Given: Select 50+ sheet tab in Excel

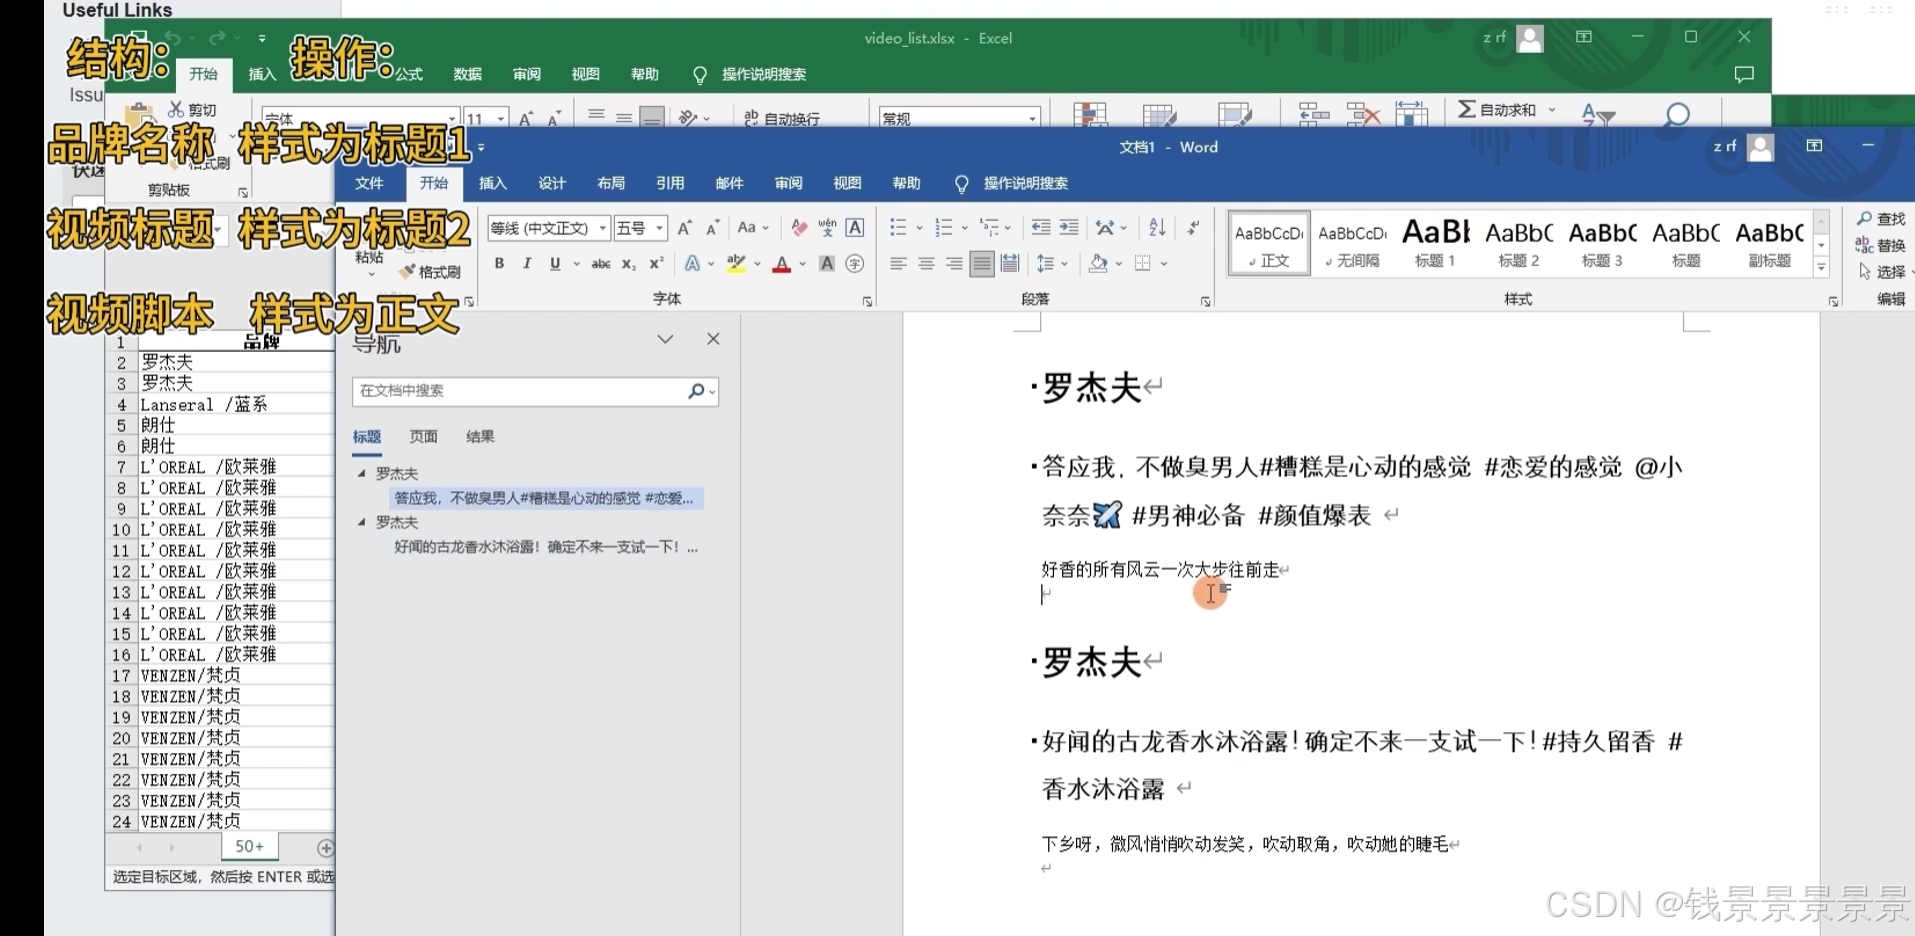Looking at the screenshot, I should click(250, 846).
